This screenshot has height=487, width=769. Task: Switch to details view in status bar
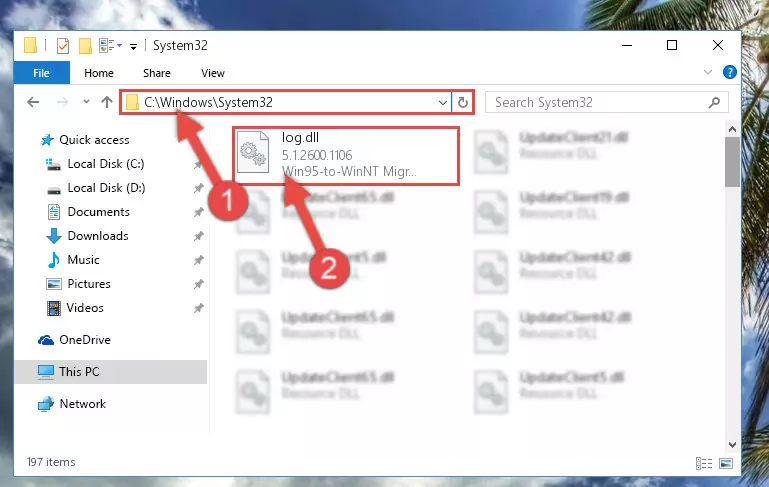pos(704,463)
